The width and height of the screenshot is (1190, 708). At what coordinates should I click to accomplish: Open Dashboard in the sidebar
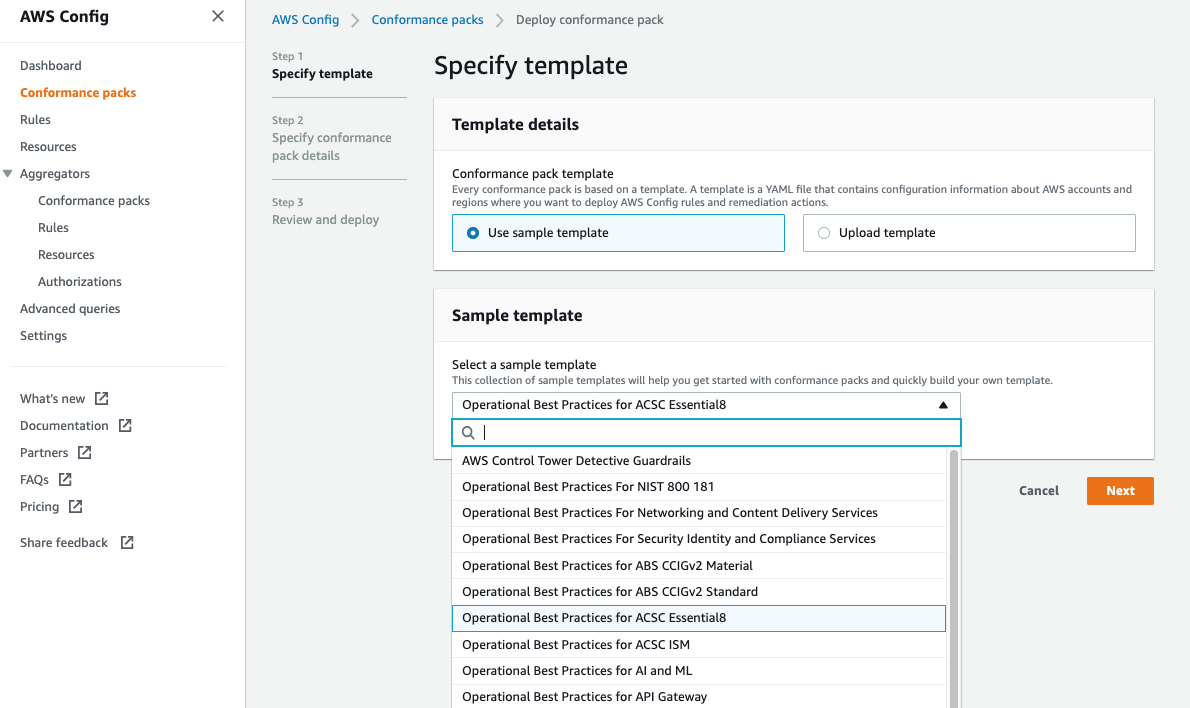tap(51, 65)
